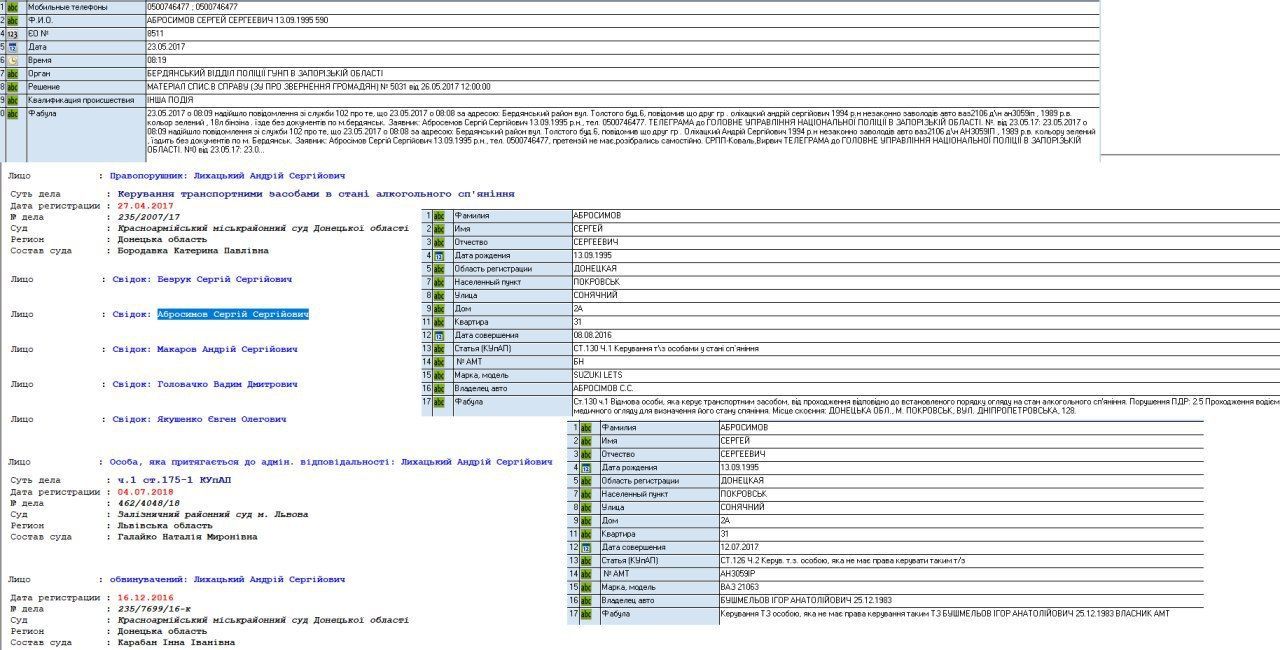Click case number 462/4048/18
1280x650 pixels.
148,504
